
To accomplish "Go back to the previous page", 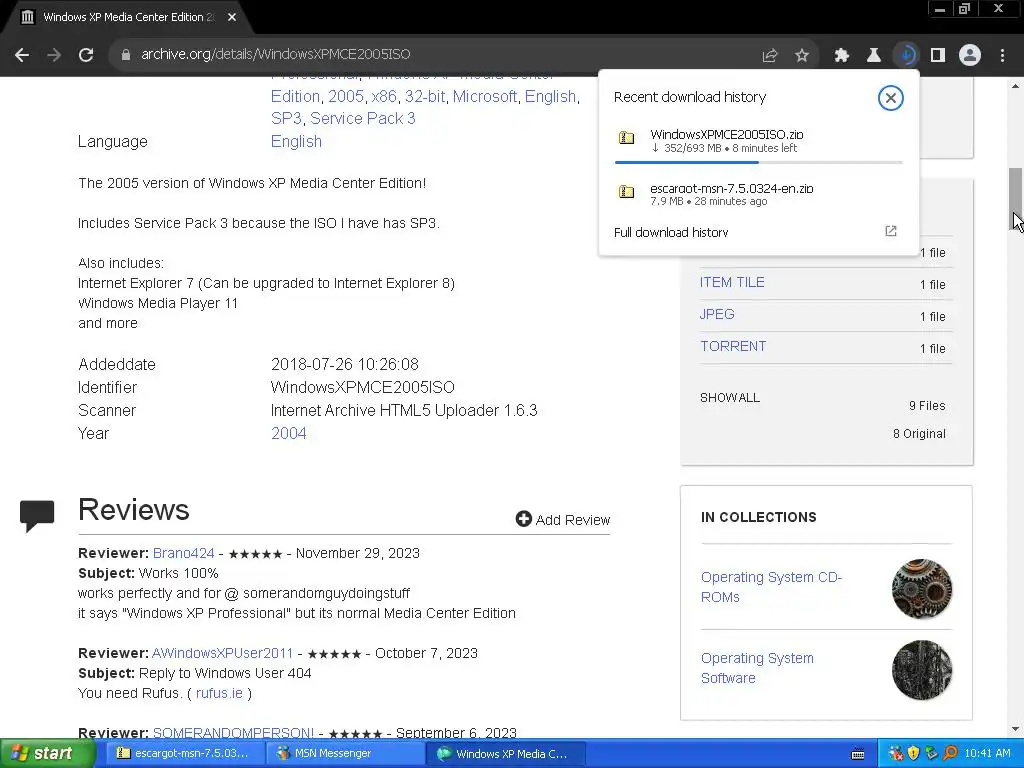I will point(22,55).
